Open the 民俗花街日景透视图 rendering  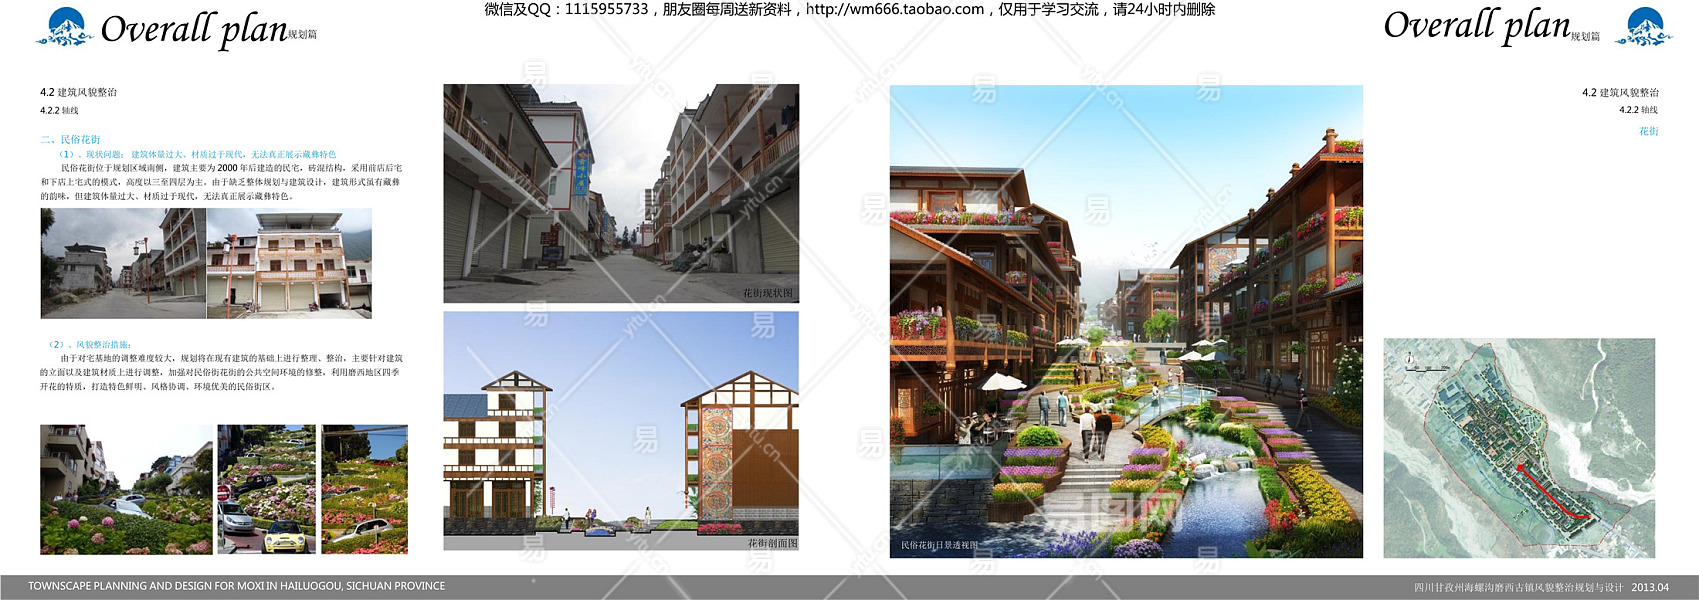tap(1126, 321)
